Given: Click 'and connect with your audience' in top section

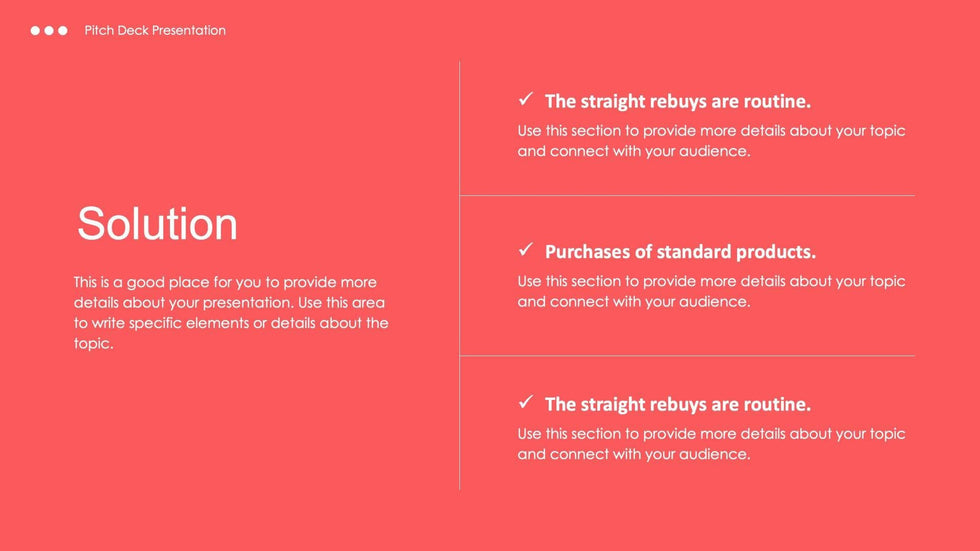Looking at the screenshot, I should 633,152.
